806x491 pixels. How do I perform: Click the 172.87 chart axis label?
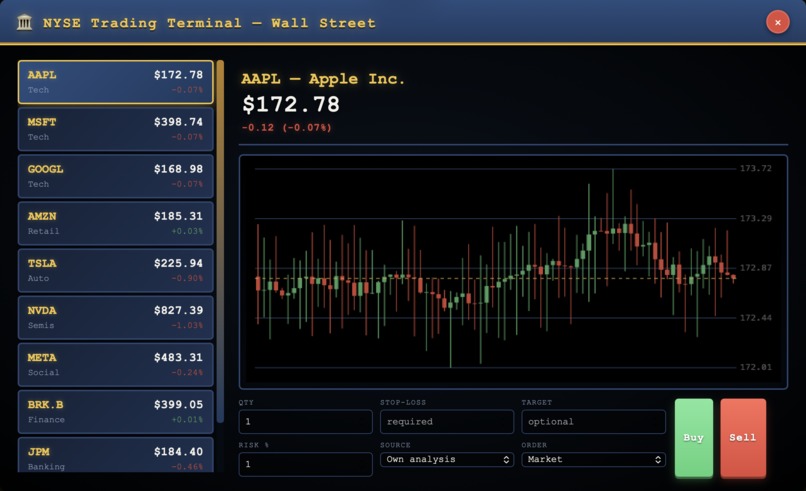tap(755, 267)
